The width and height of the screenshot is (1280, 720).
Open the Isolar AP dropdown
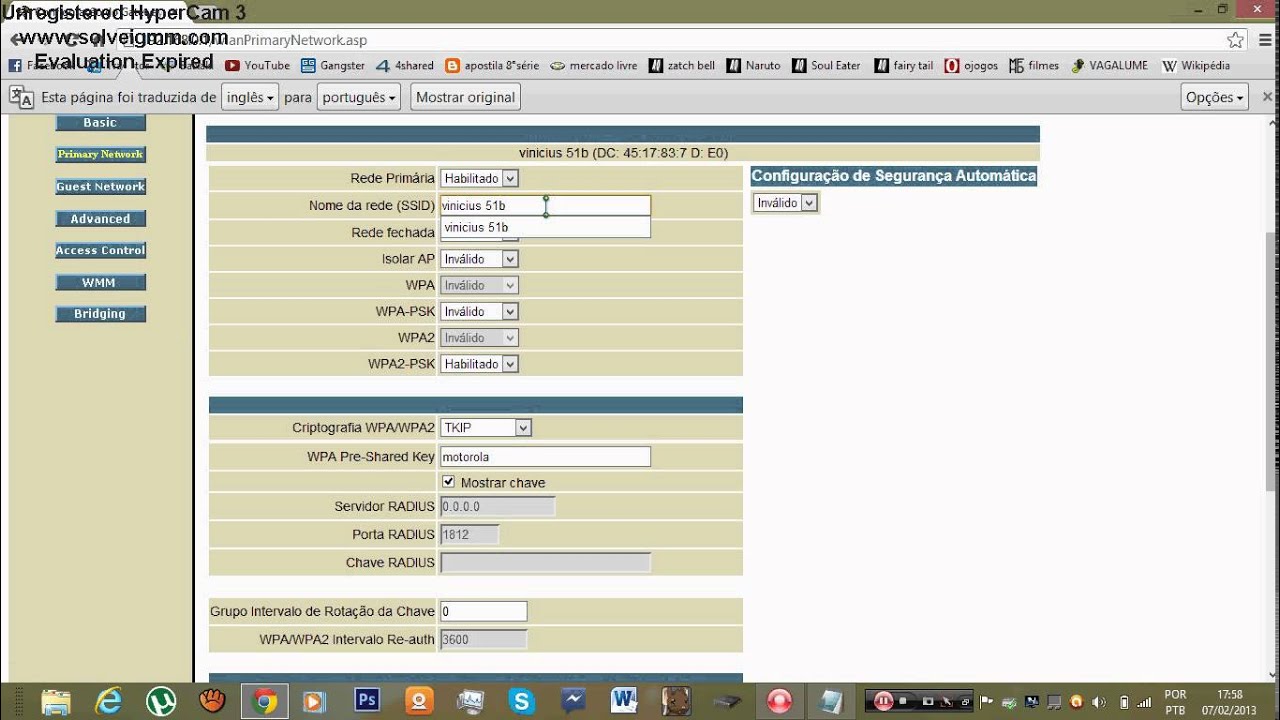click(x=479, y=259)
